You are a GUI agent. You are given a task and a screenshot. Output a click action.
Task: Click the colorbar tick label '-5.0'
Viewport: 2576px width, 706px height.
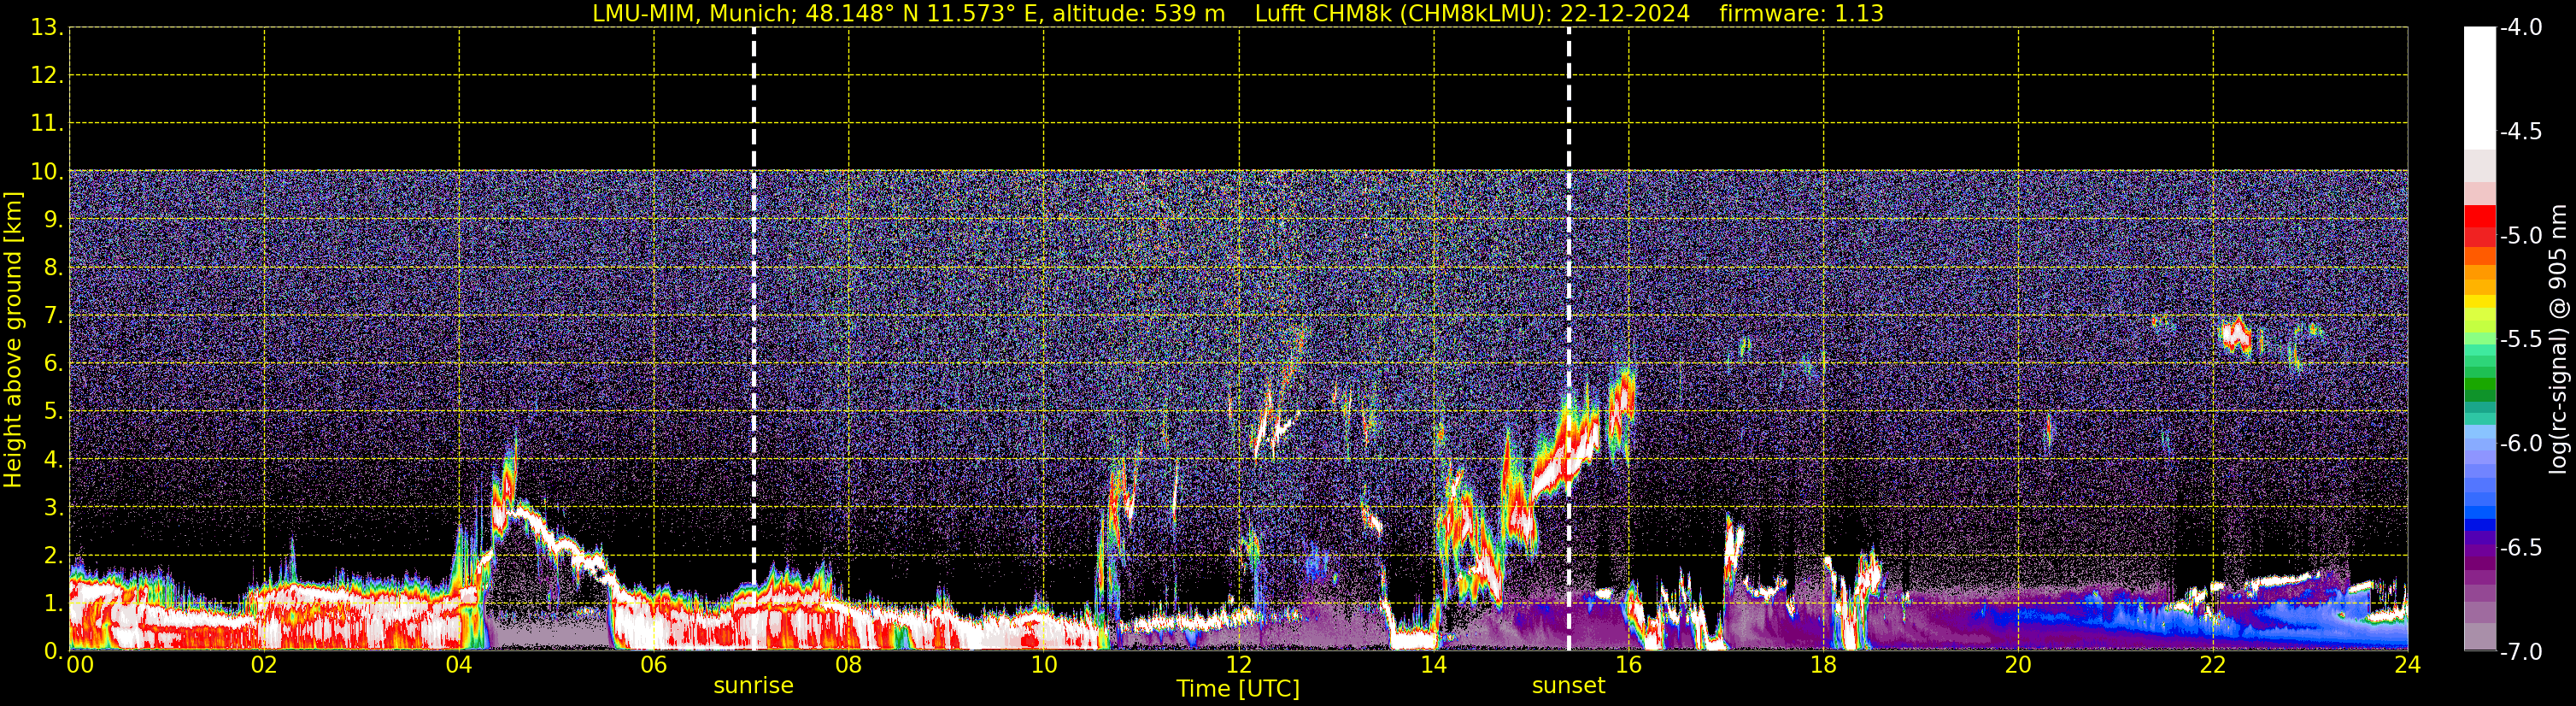coord(2521,236)
